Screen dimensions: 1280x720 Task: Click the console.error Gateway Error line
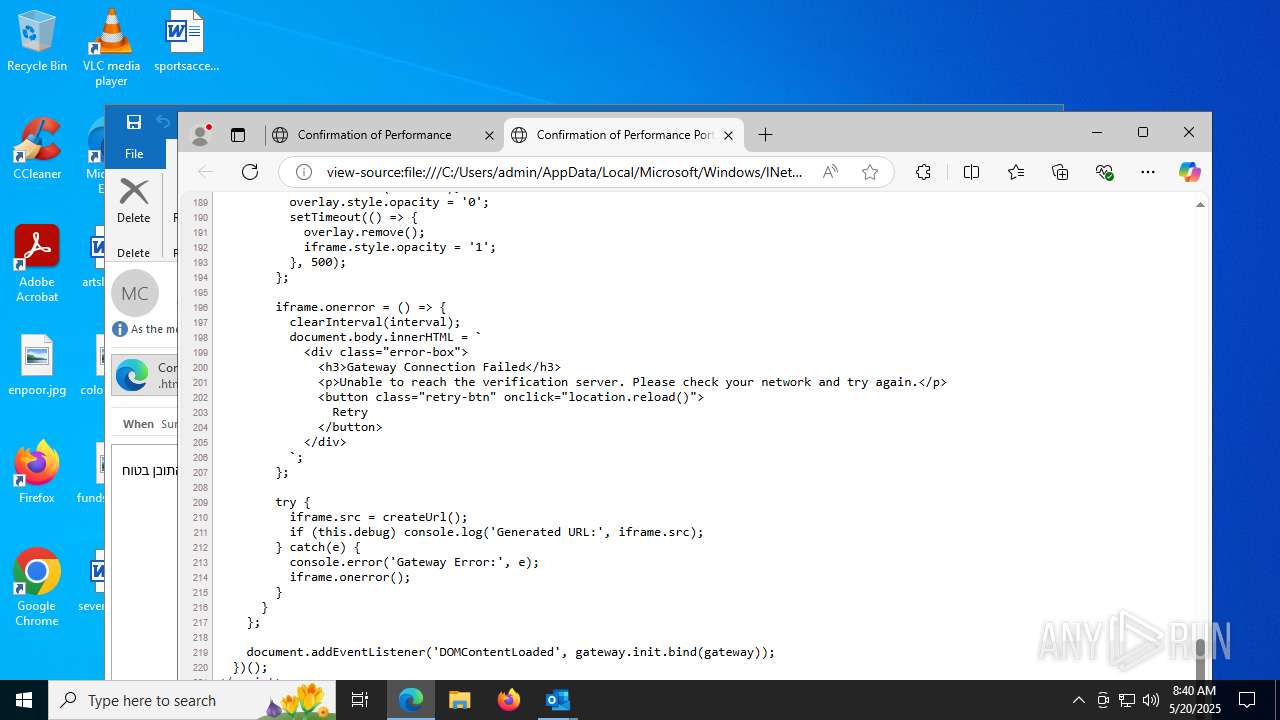pyautogui.click(x=414, y=562)
